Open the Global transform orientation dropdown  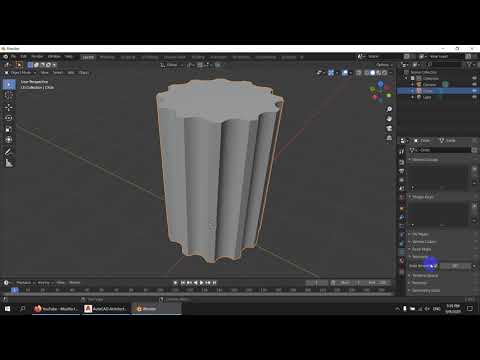[x=171, y=65]
